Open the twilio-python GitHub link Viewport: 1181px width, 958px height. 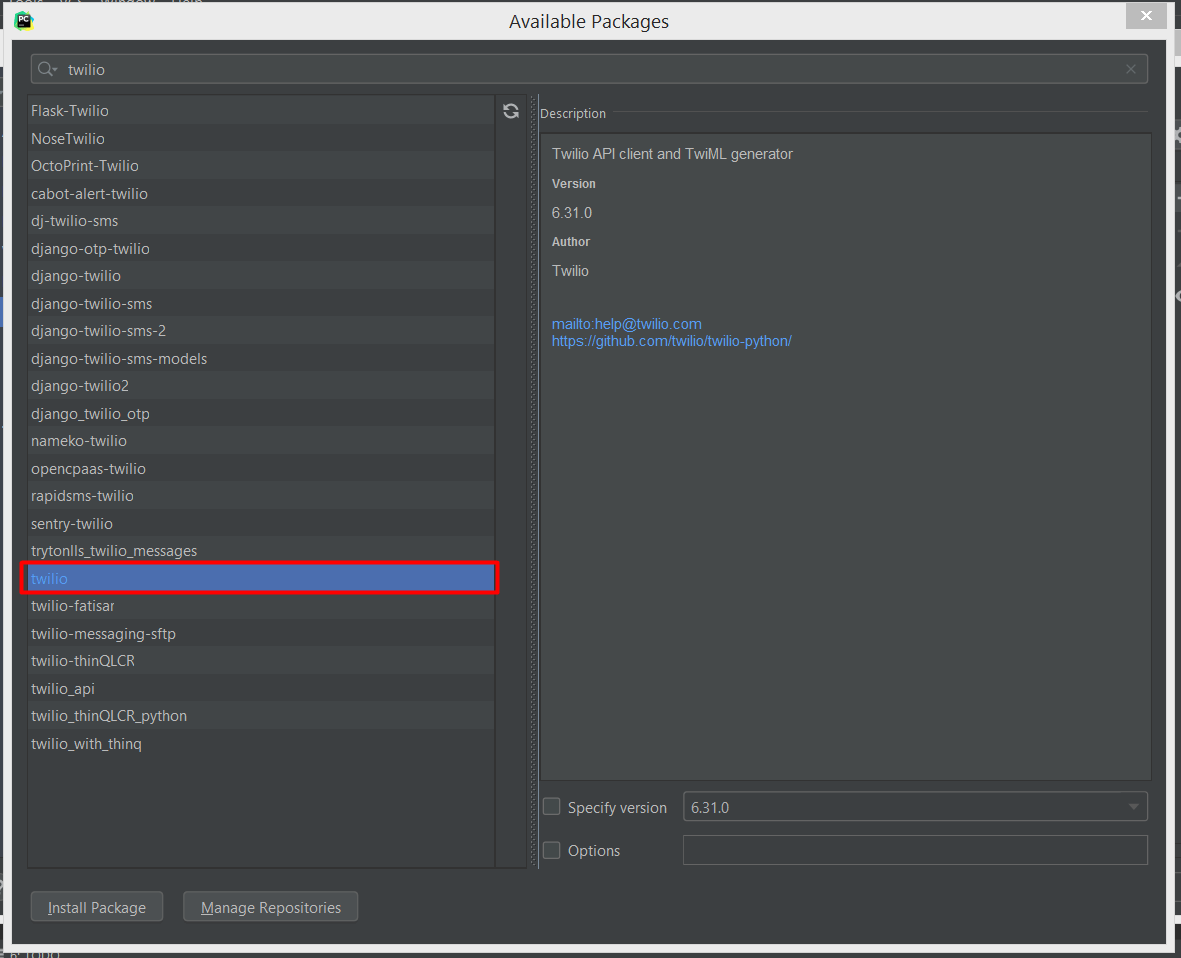[671, 341]
